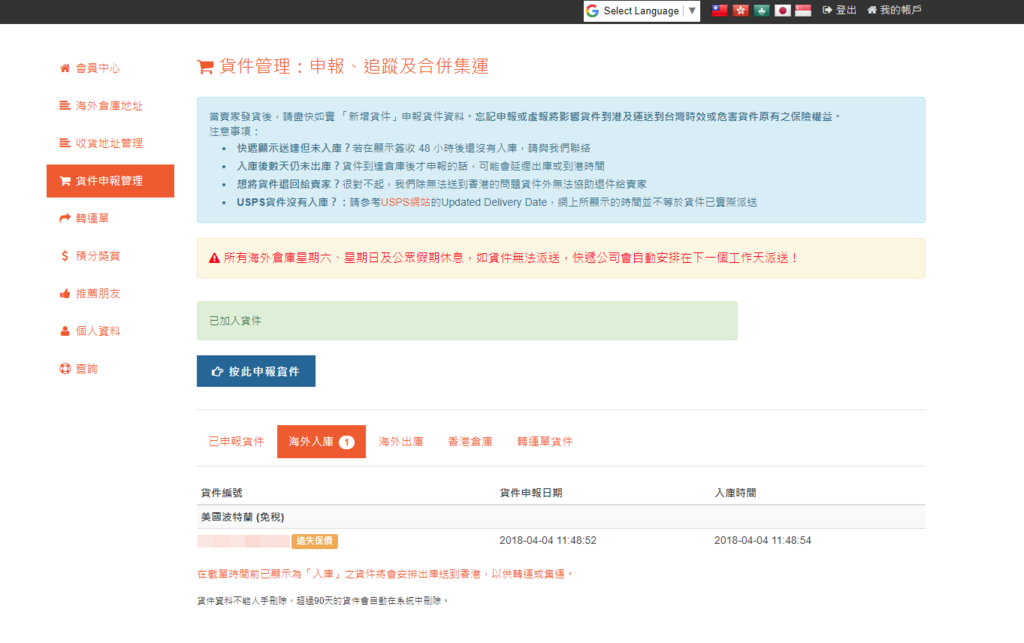Open the Select Language dropdown
Image resolution: width=1024 pixels, height=643 pixels.
pyautogui.click(x=641, y=11)
